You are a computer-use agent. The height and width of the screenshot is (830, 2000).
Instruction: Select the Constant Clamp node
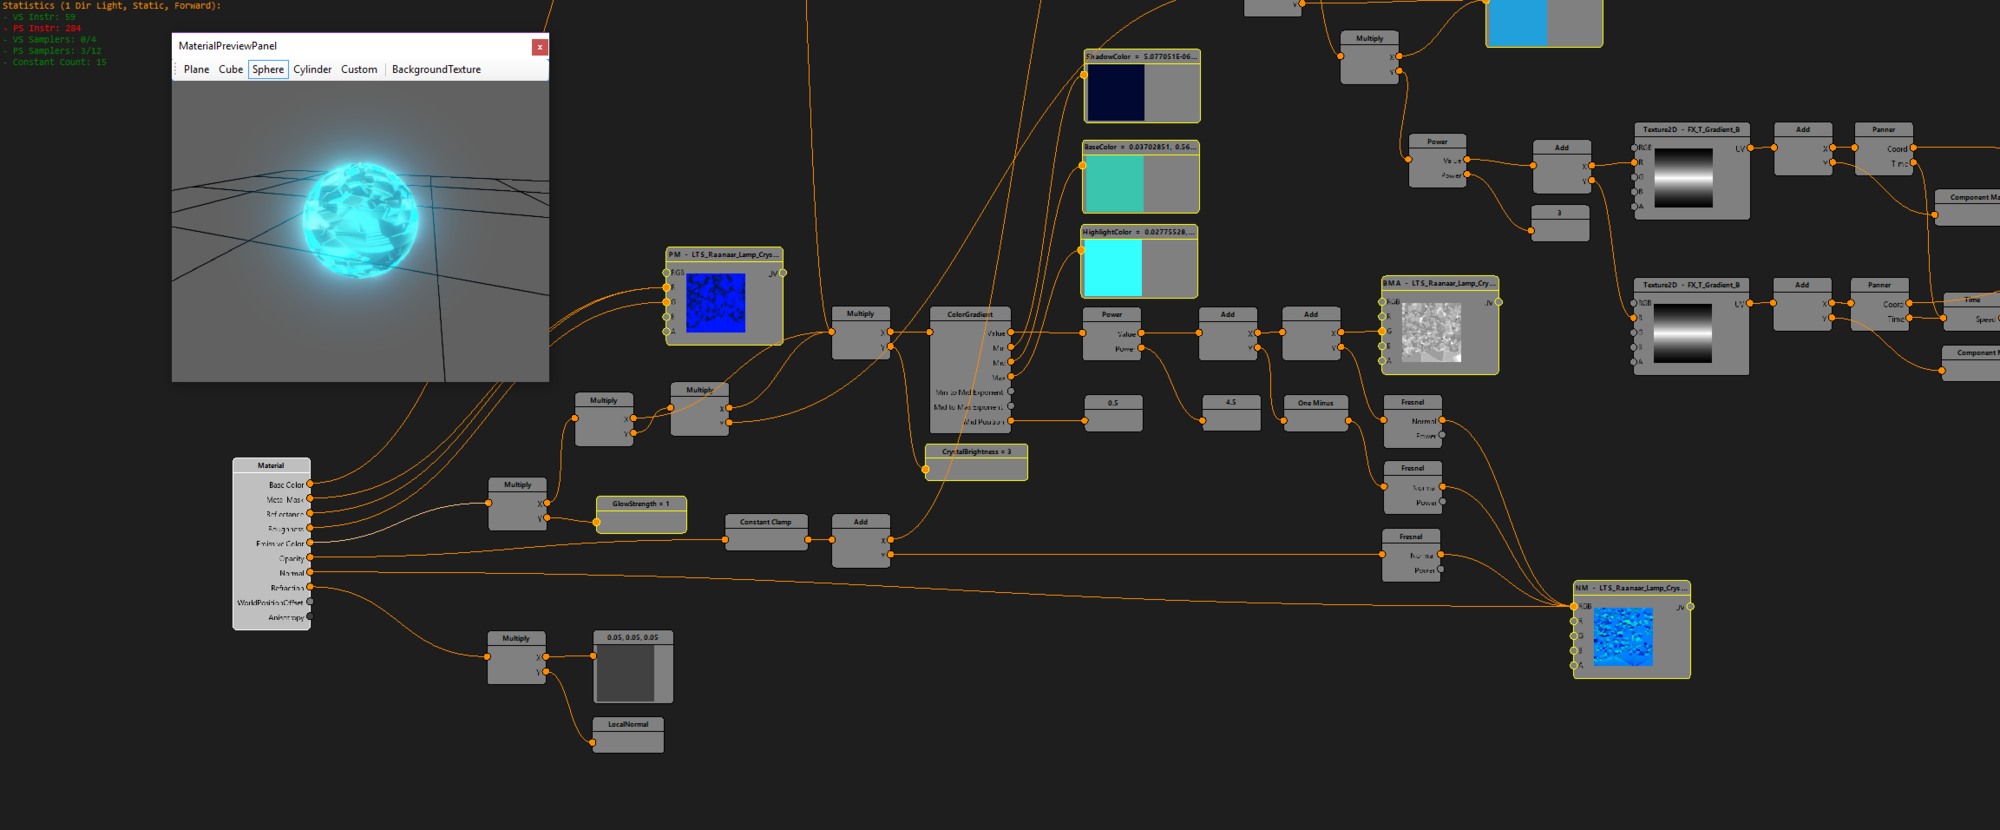pyautogui.click(x=766, y=532)
